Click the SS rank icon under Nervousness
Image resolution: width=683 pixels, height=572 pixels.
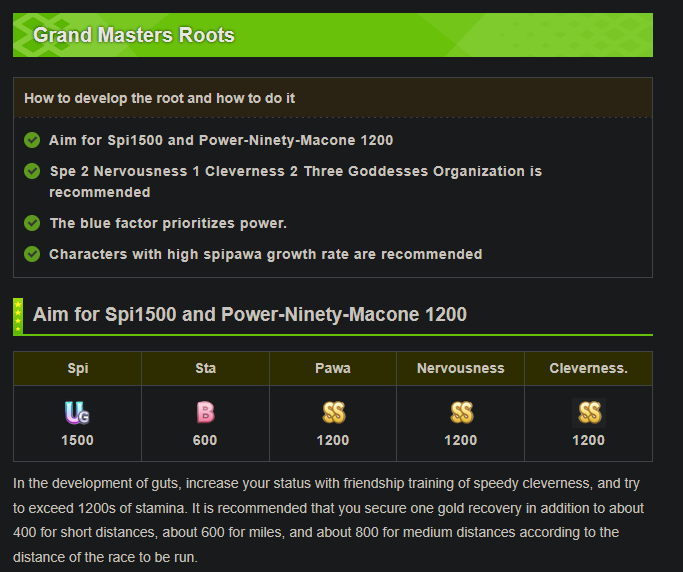pos(461,413)
